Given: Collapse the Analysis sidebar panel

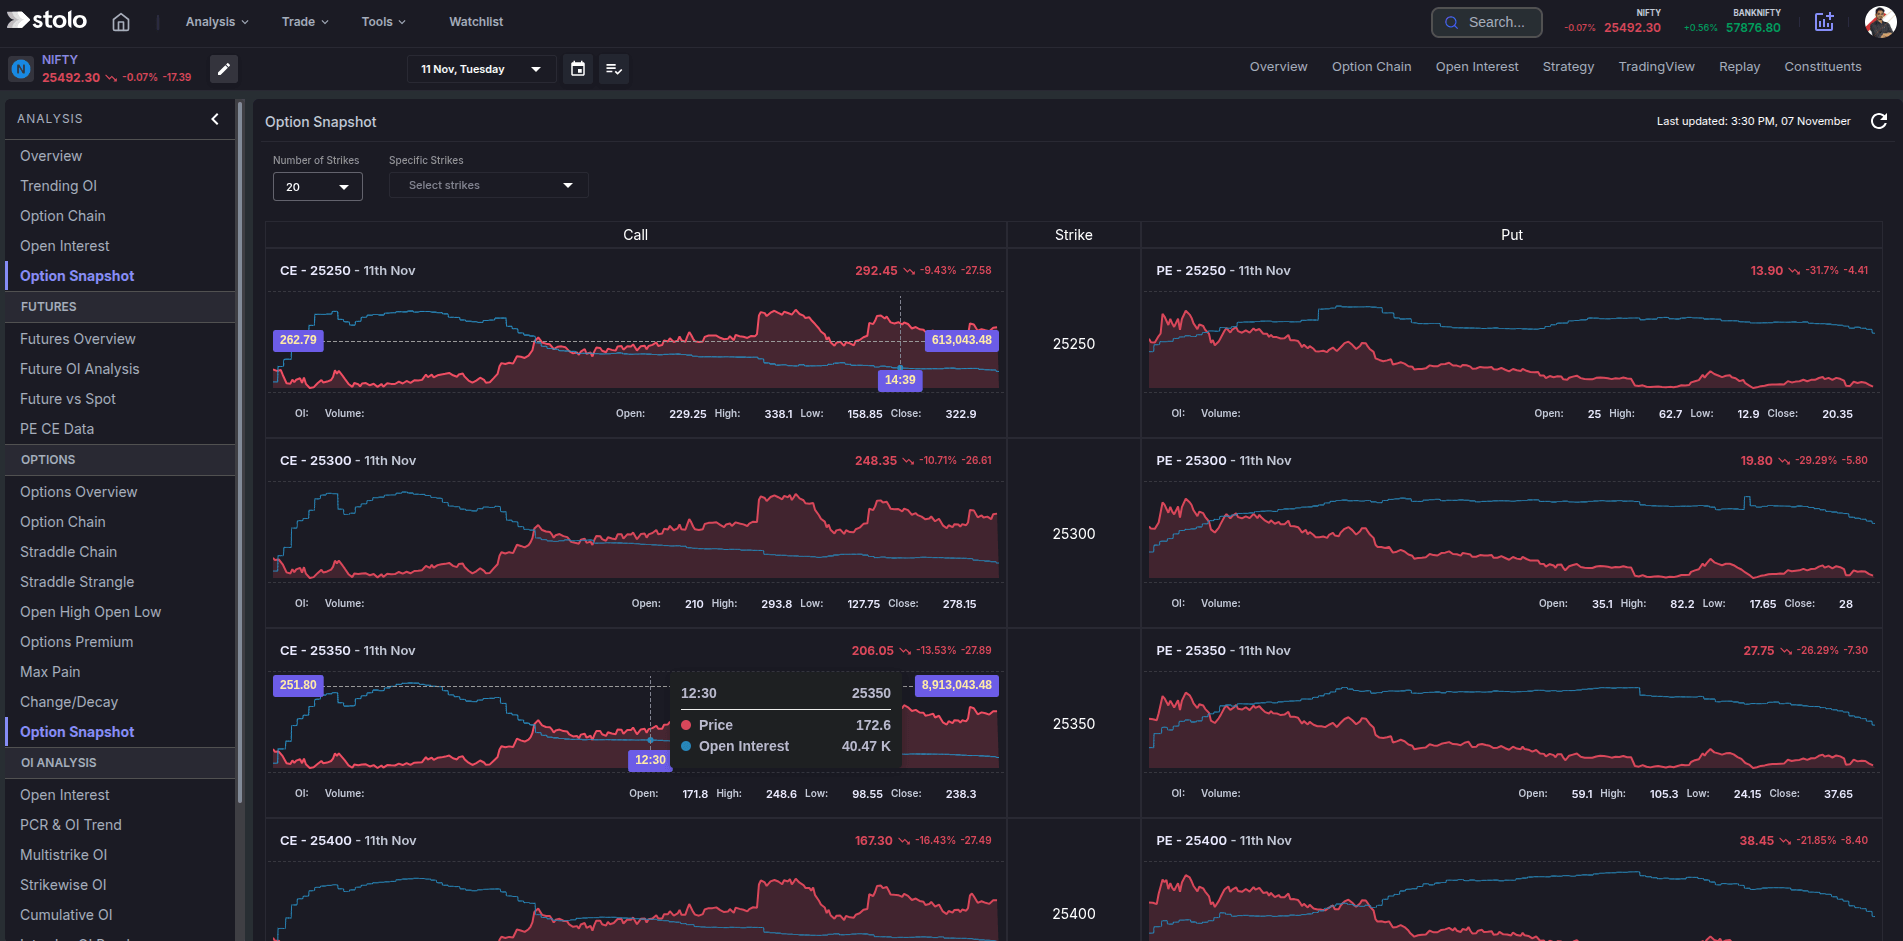Looking at the screenshot, I should tap(214, 119).
